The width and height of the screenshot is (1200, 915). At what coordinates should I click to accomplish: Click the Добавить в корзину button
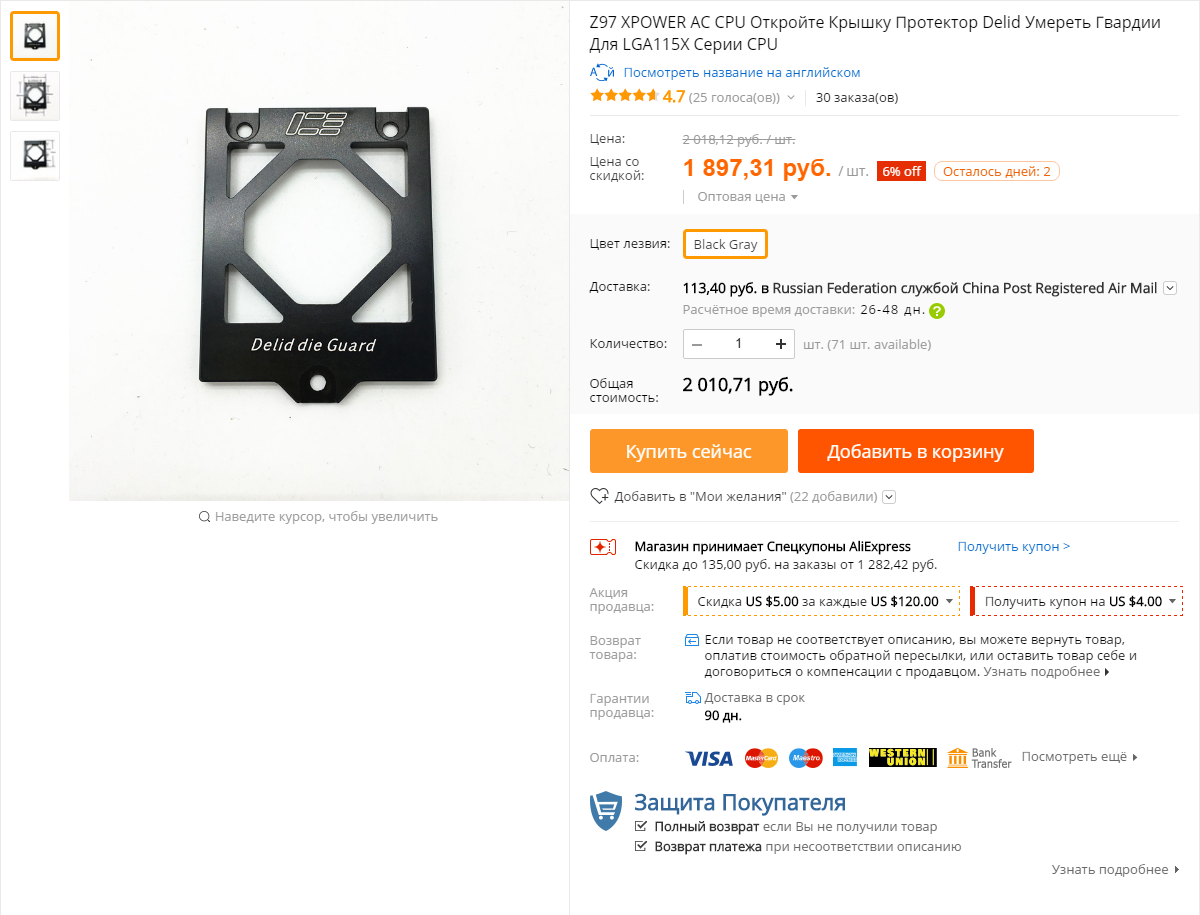point(915,451)
